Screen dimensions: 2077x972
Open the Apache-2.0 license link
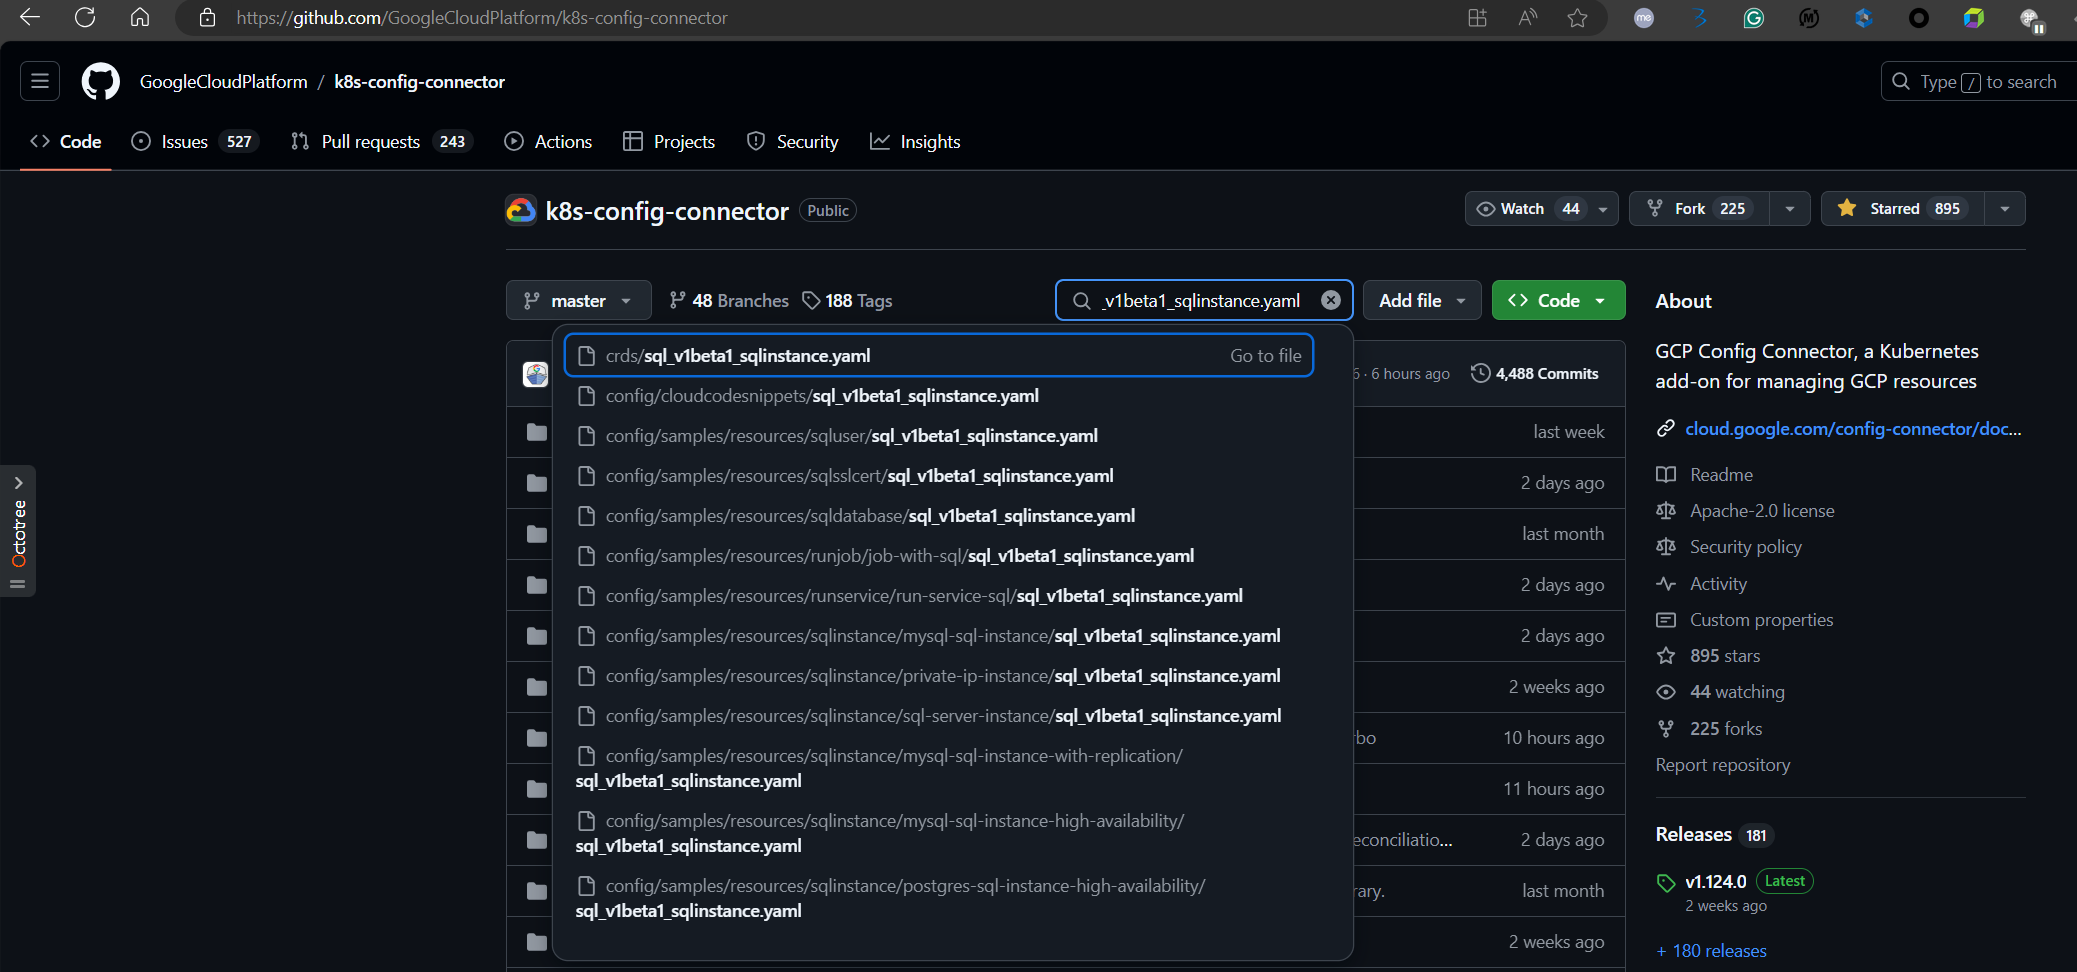(1745, 510)
